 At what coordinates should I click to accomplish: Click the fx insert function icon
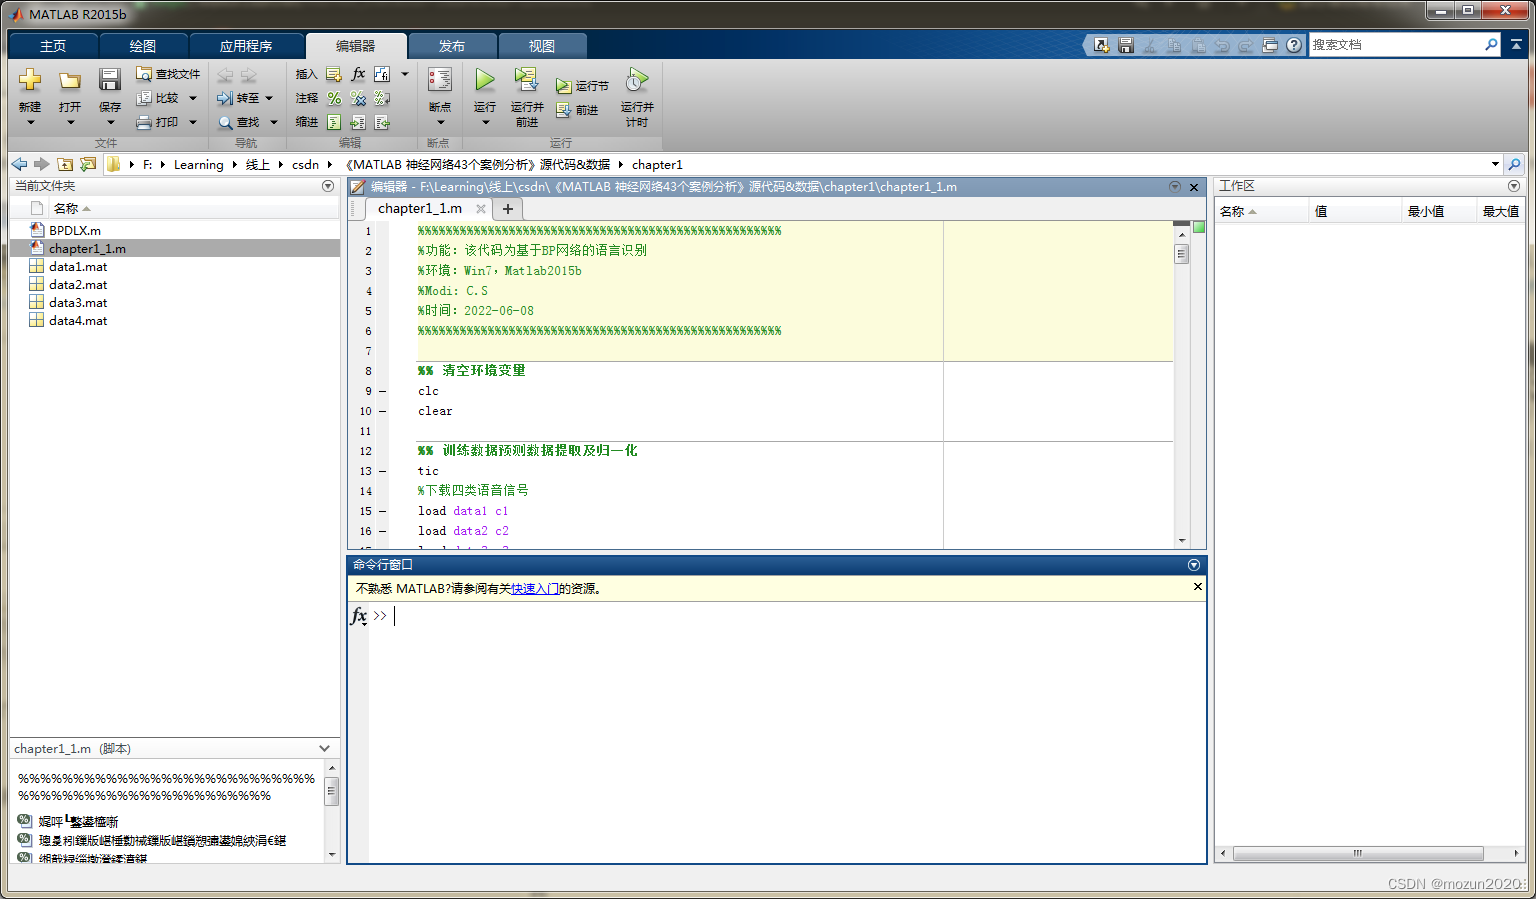[x=358, y=74]
